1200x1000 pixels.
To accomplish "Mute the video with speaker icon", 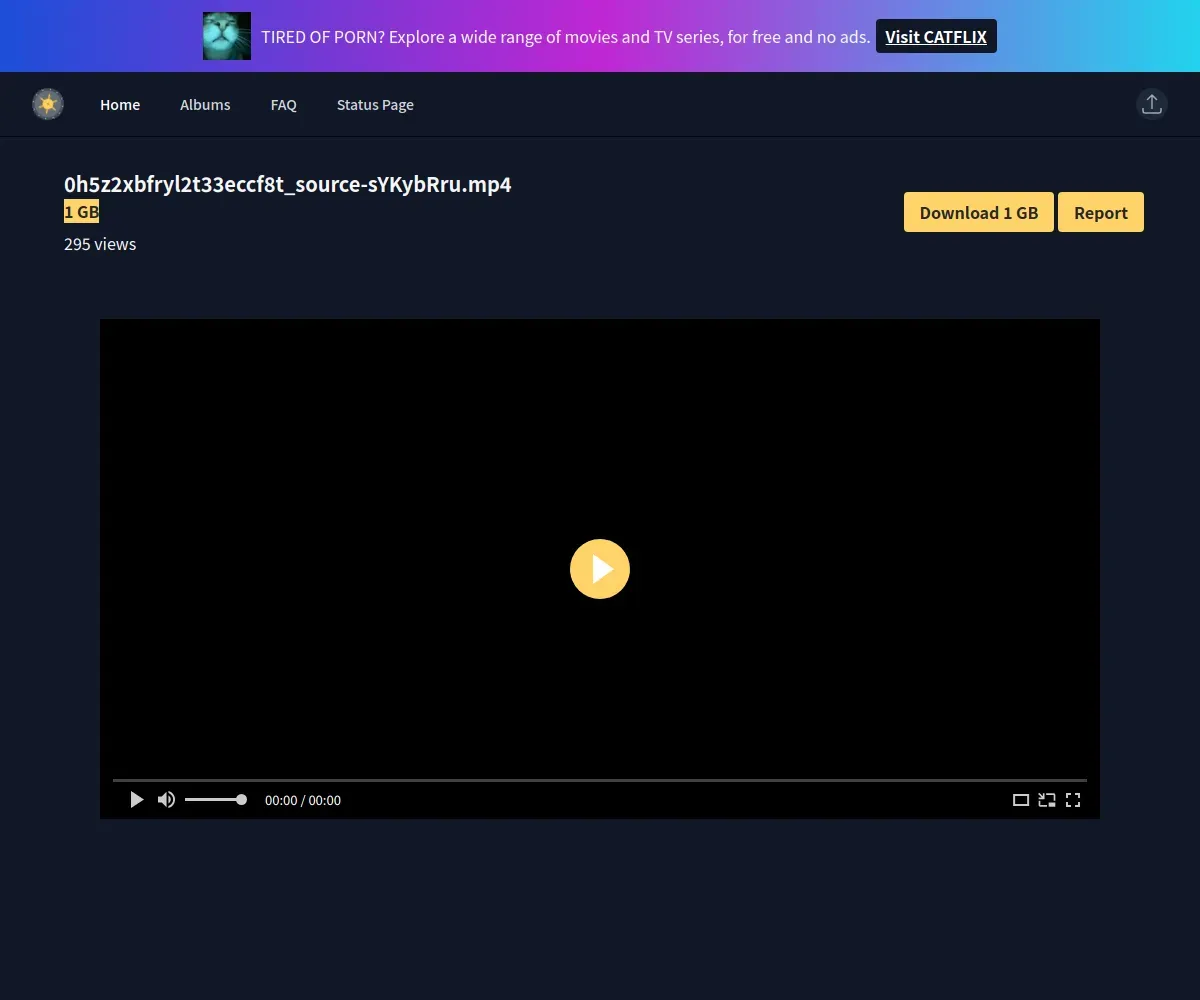I will tap(167, 800).
